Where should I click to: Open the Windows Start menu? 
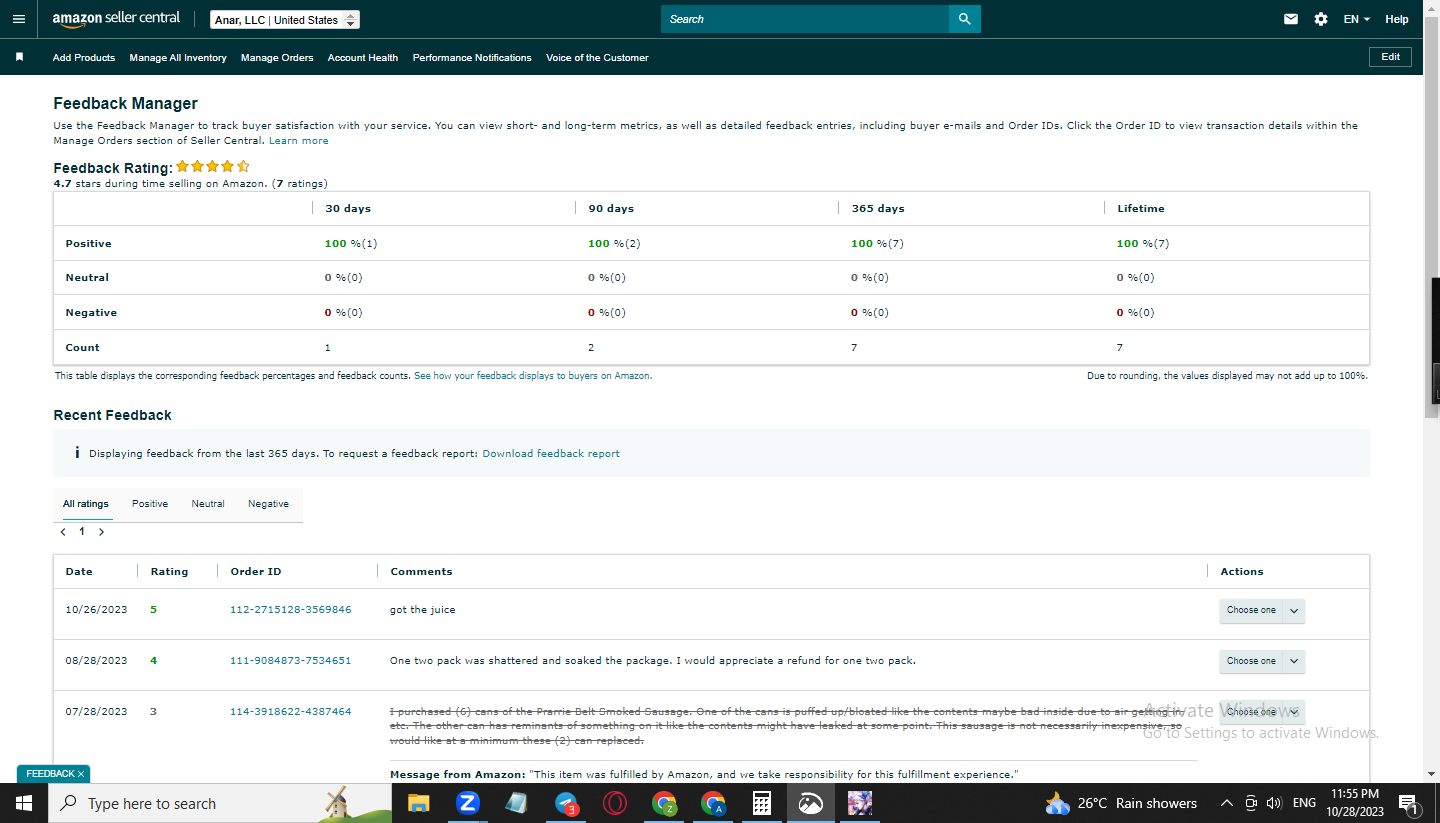(24, 803)
